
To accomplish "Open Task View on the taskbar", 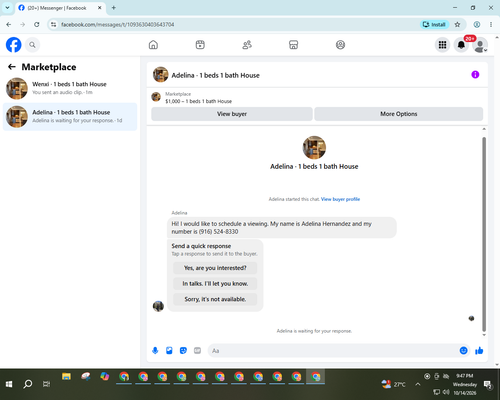I will click(x=46, y=384).
